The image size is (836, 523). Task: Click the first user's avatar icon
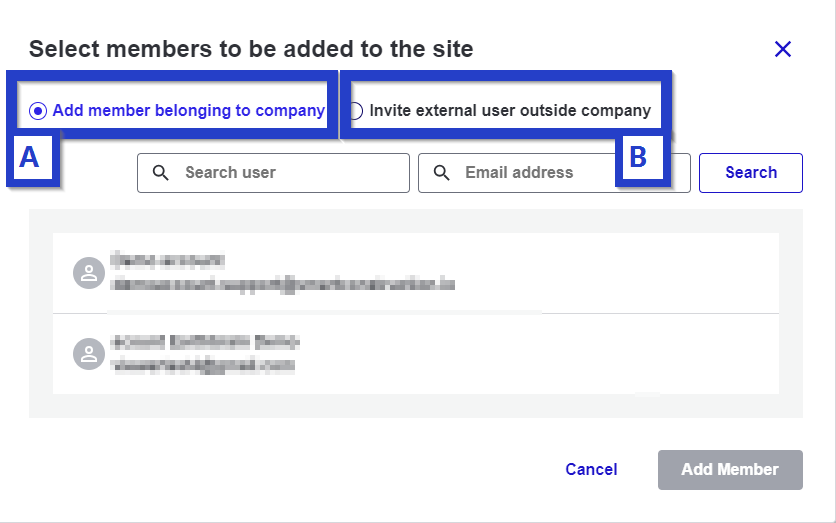pyautogui.click(x=89, y=273)
